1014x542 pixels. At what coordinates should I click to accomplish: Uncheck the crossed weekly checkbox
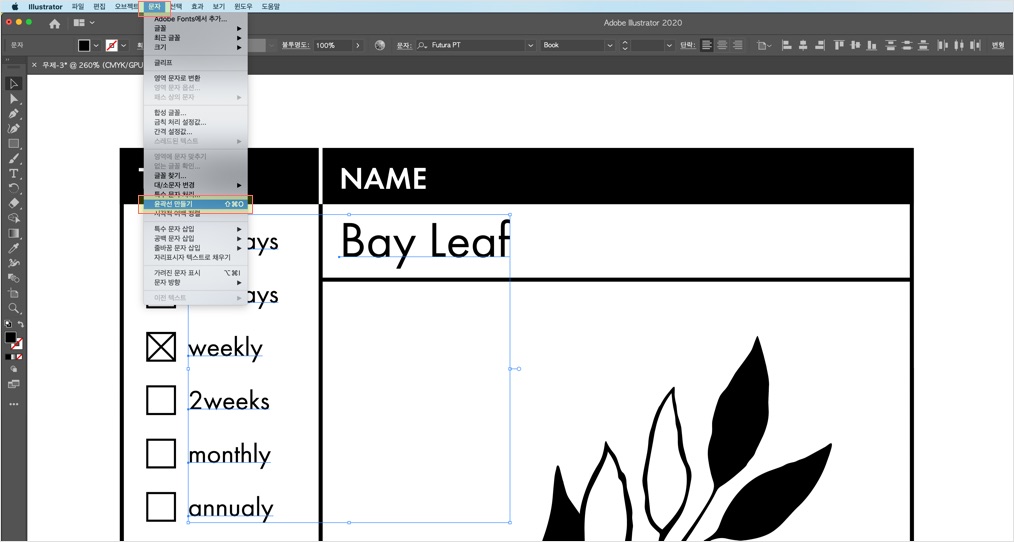coord(161,347)
